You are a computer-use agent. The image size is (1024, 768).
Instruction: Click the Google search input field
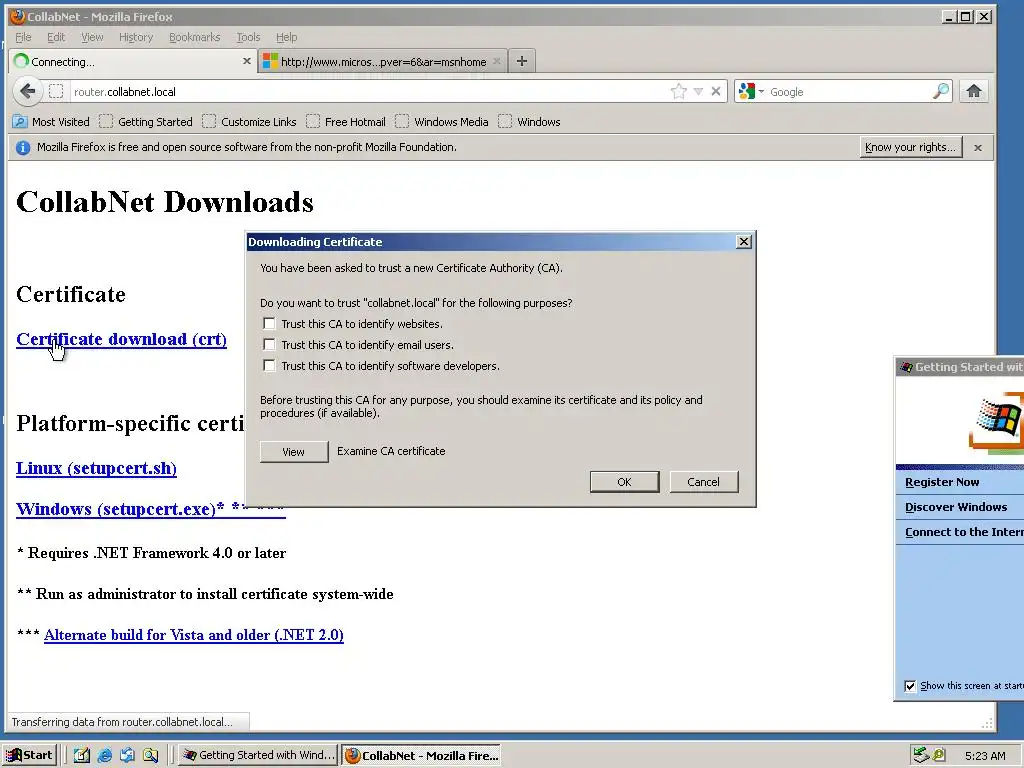tap(849, 91)
